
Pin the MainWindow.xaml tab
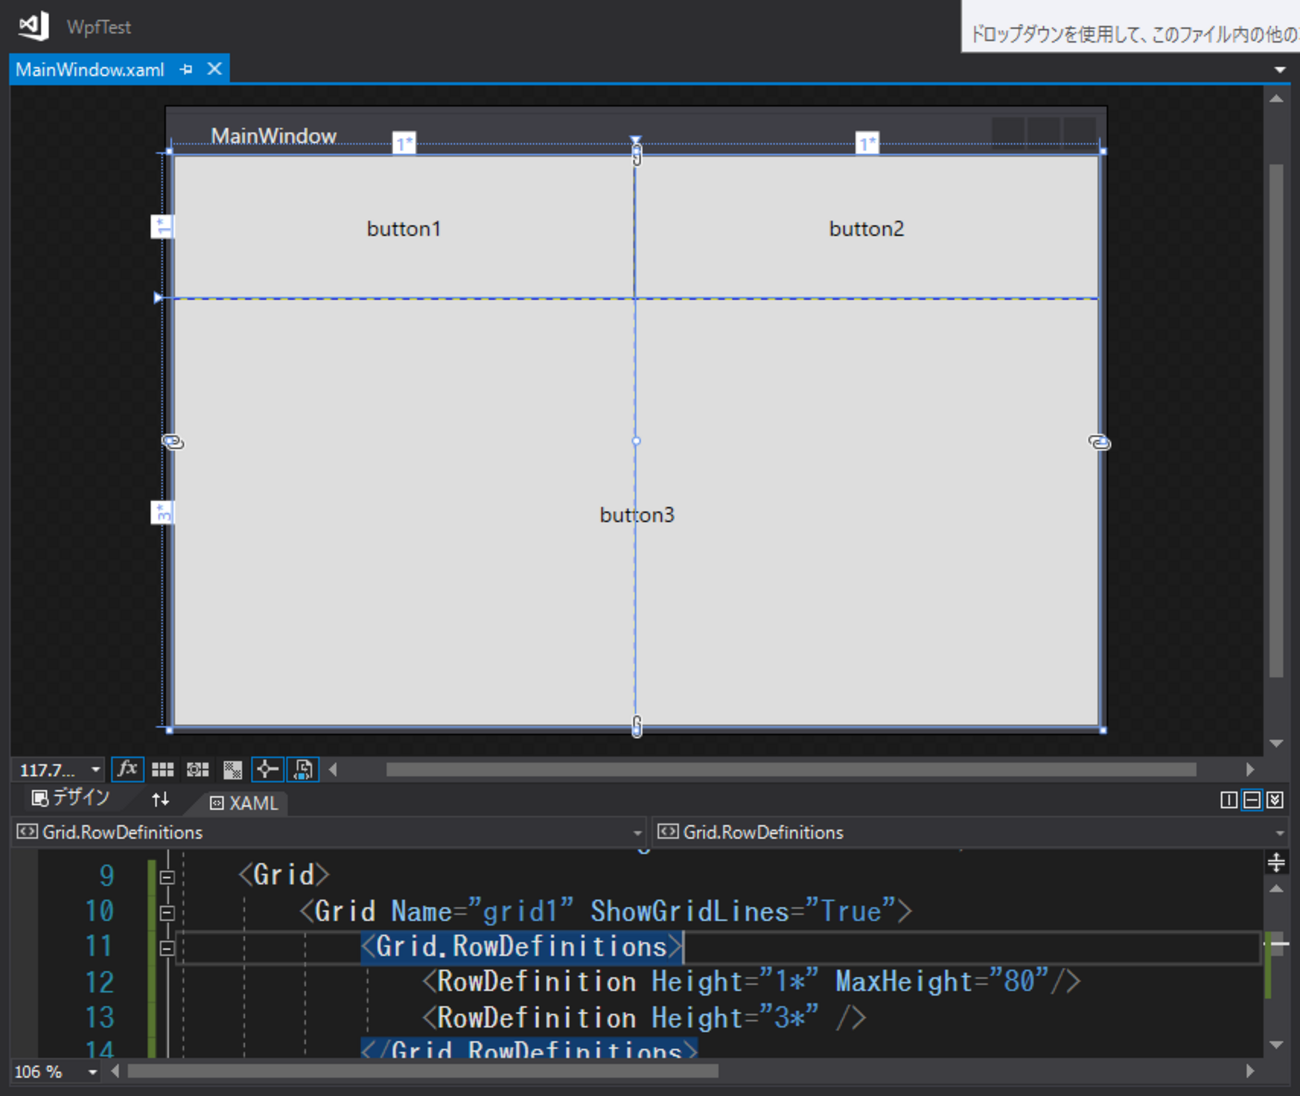point(186,69)
